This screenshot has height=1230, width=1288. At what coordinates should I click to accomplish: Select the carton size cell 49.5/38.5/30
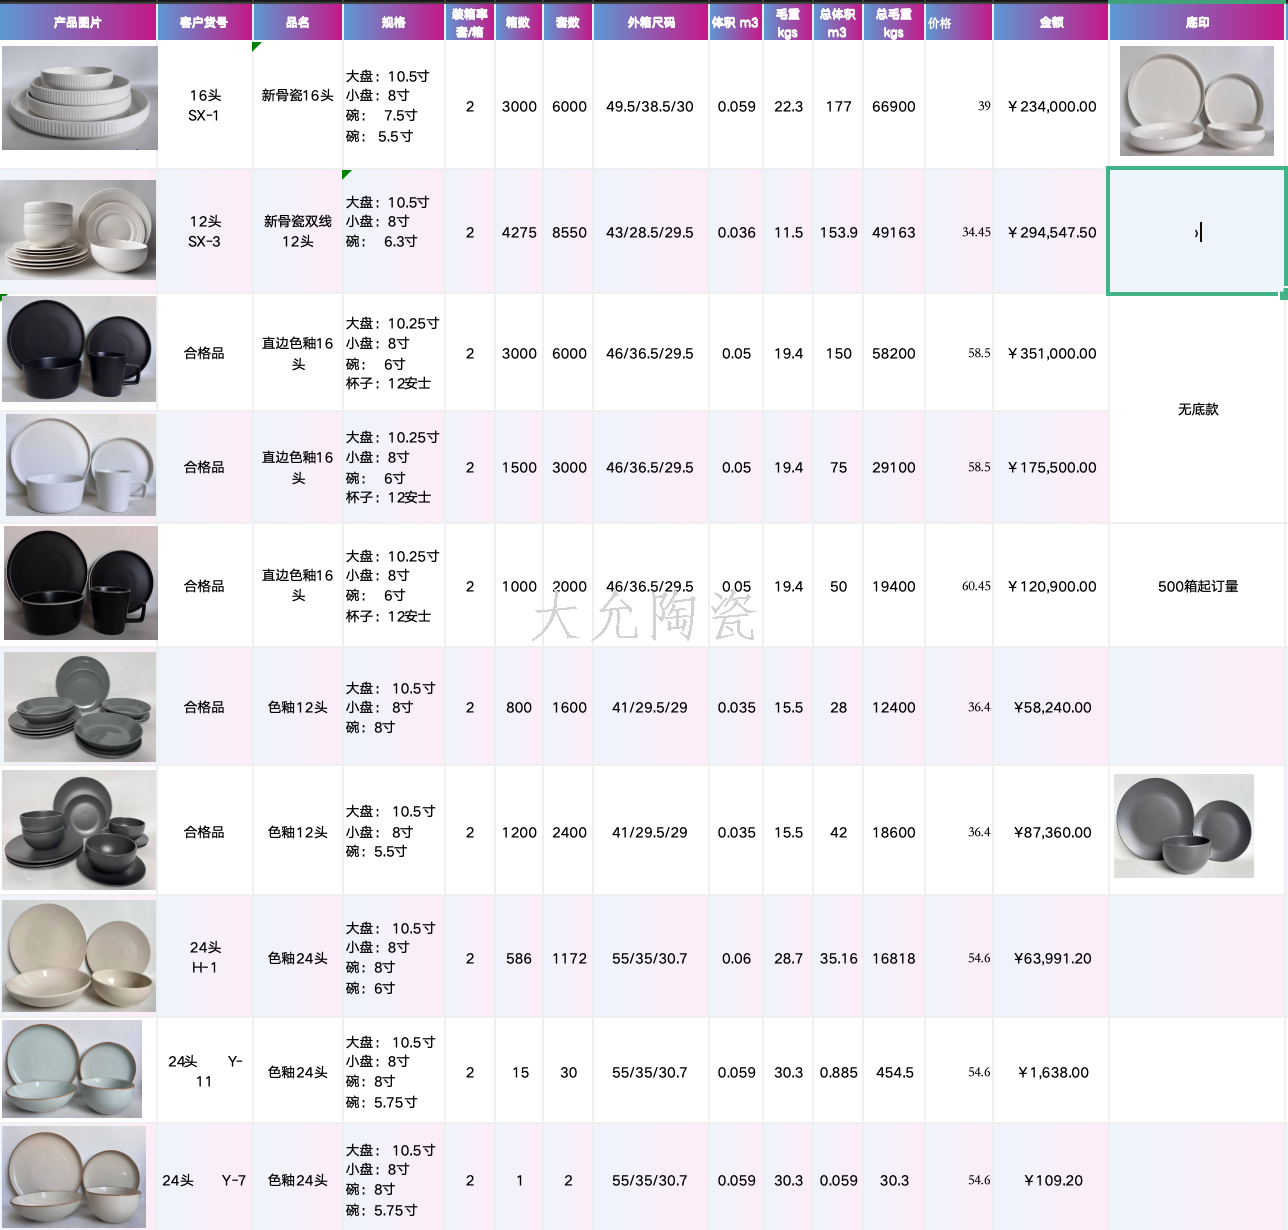coord(650,106)
